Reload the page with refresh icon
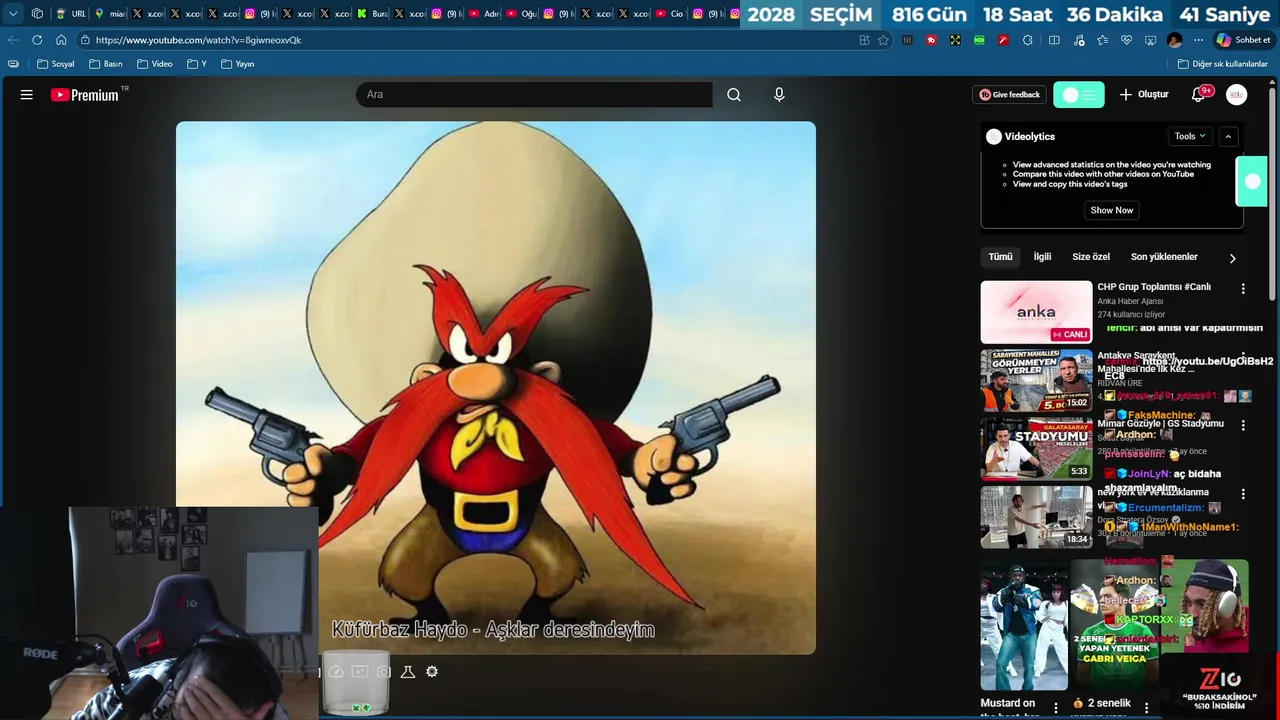 [x=37, y=40]
